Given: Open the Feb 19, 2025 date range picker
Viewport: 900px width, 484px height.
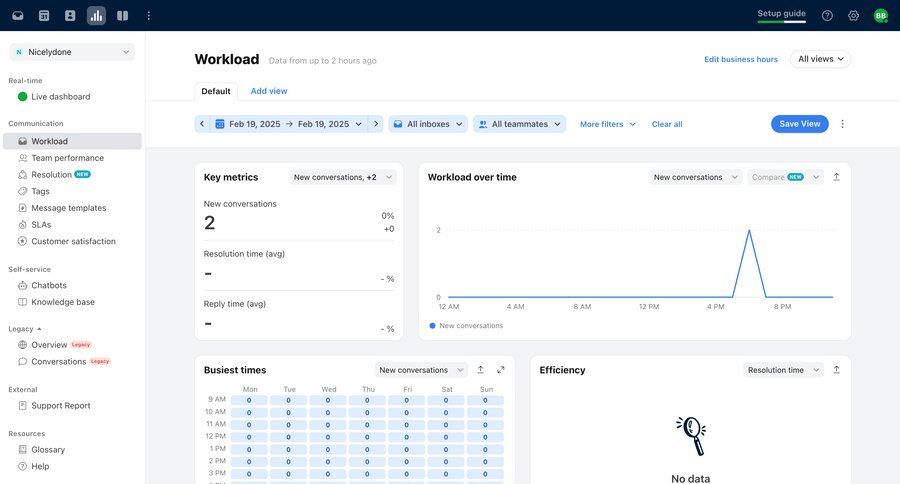Looking at the screenshot, I should (x=289, y=124).
